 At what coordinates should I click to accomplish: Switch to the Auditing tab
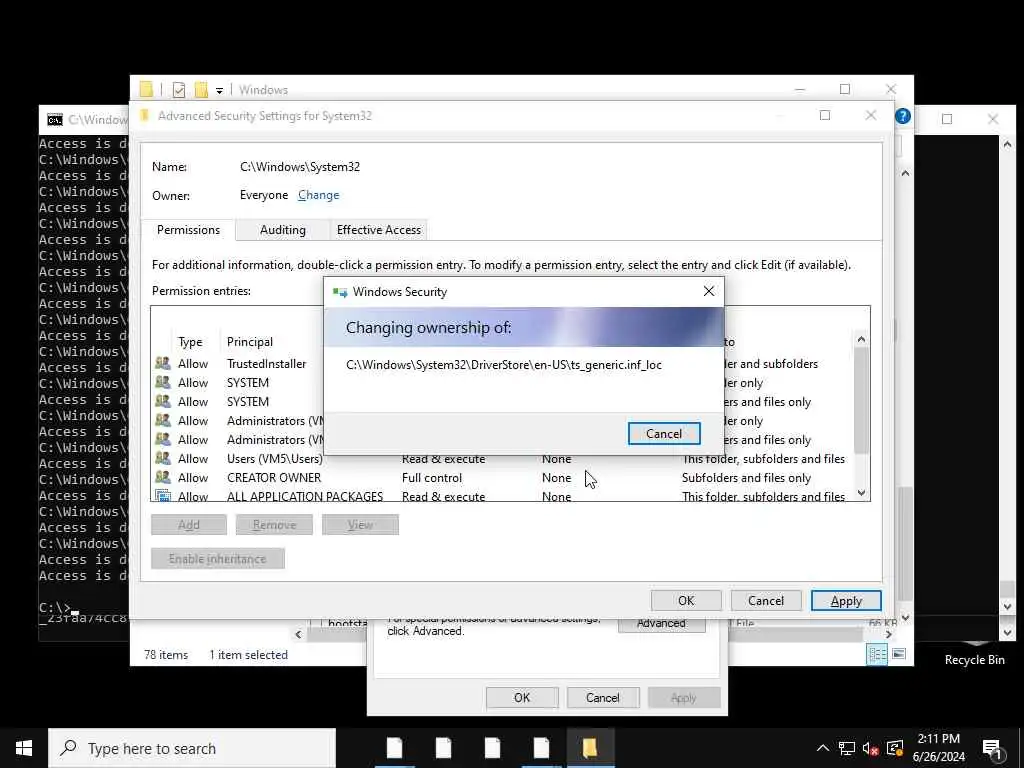[282, 230]
